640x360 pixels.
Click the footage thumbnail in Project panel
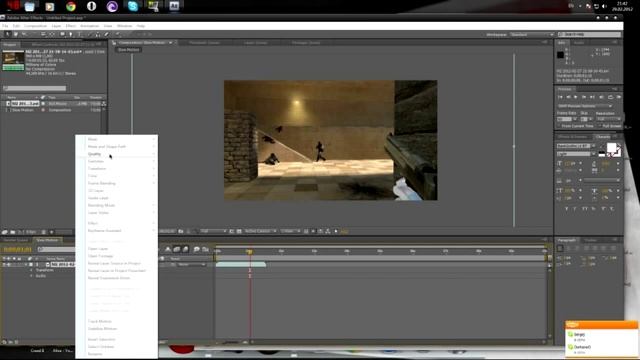pyautogui.click(x=13, y=60)
